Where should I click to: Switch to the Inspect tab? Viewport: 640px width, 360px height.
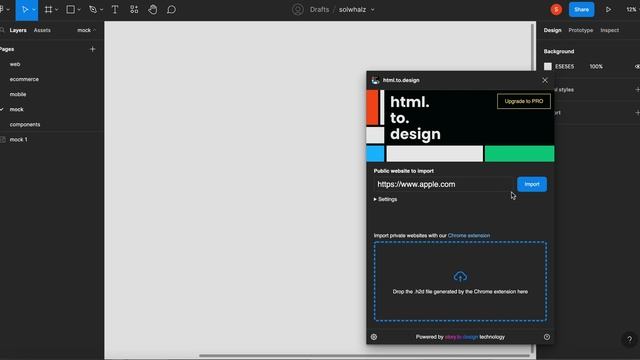609,30
